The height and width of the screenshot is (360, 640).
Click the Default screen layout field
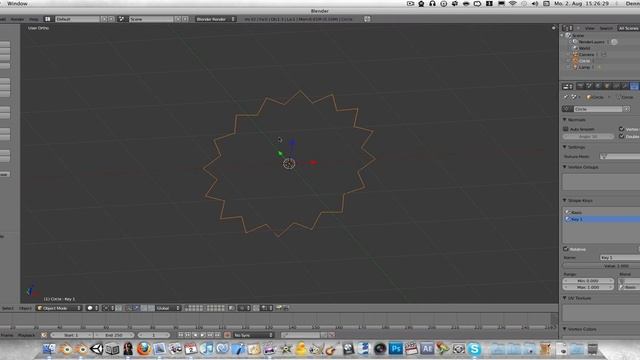(x=77, y=19)
